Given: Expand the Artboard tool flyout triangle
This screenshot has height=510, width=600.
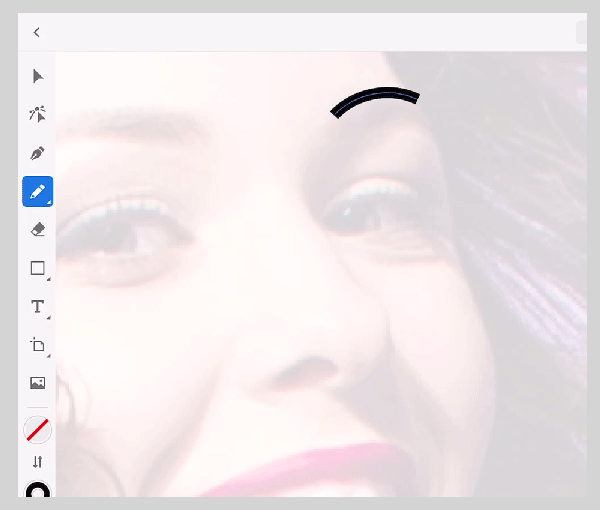Looking at the screenshot, I should [48, 356].
